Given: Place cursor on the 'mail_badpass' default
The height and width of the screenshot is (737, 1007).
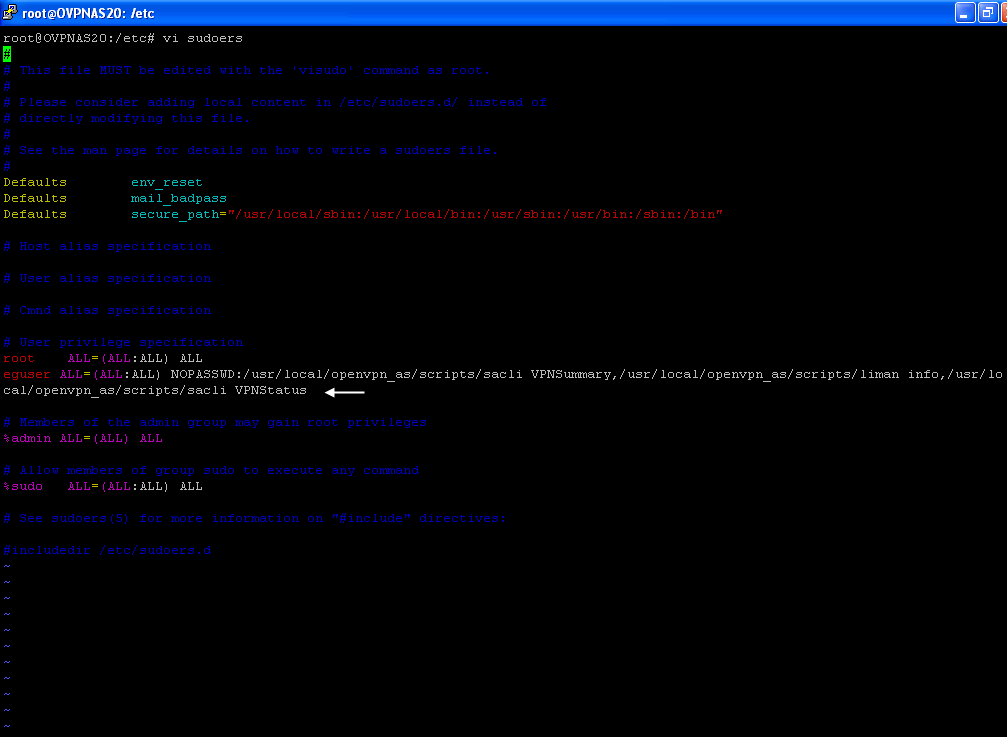Looking at the screenshot, I should tap(179, 198).
